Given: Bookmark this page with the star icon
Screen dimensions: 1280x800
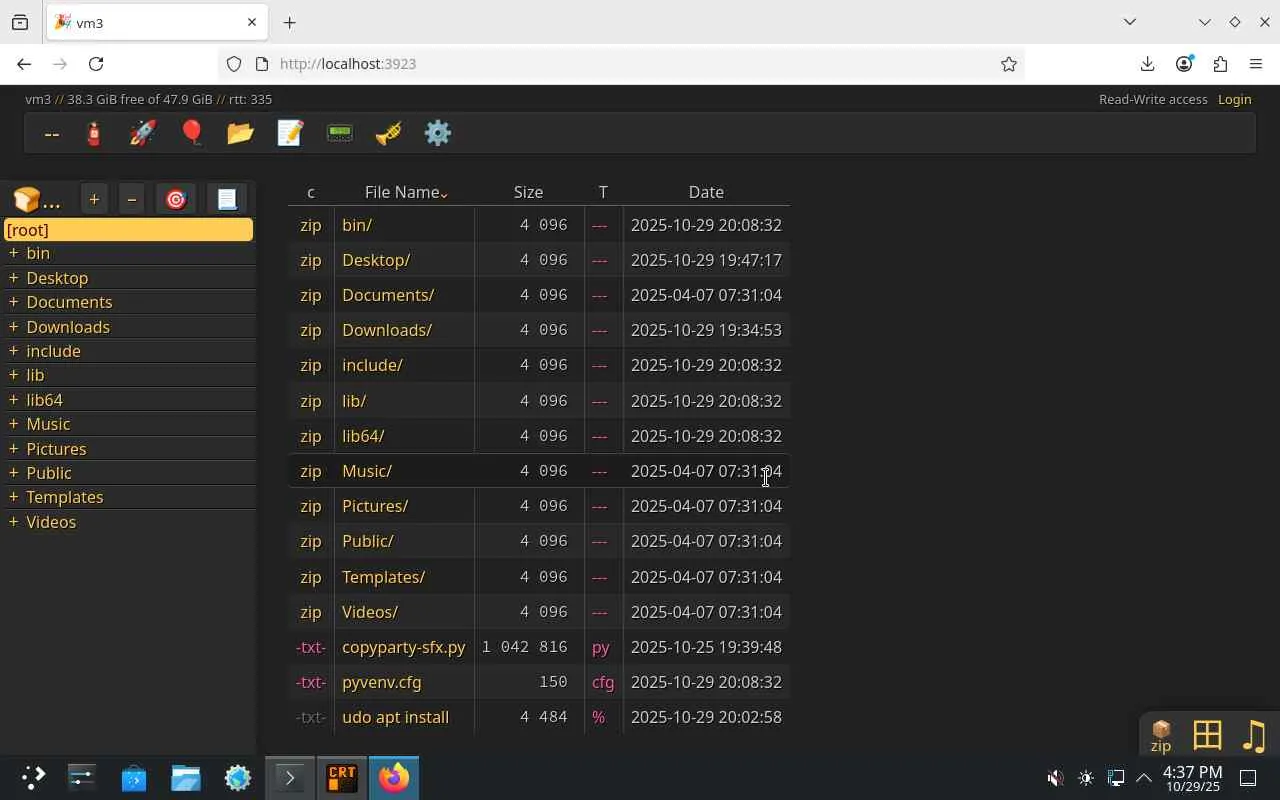Looking at the screenshot, I should (1009, 64).
